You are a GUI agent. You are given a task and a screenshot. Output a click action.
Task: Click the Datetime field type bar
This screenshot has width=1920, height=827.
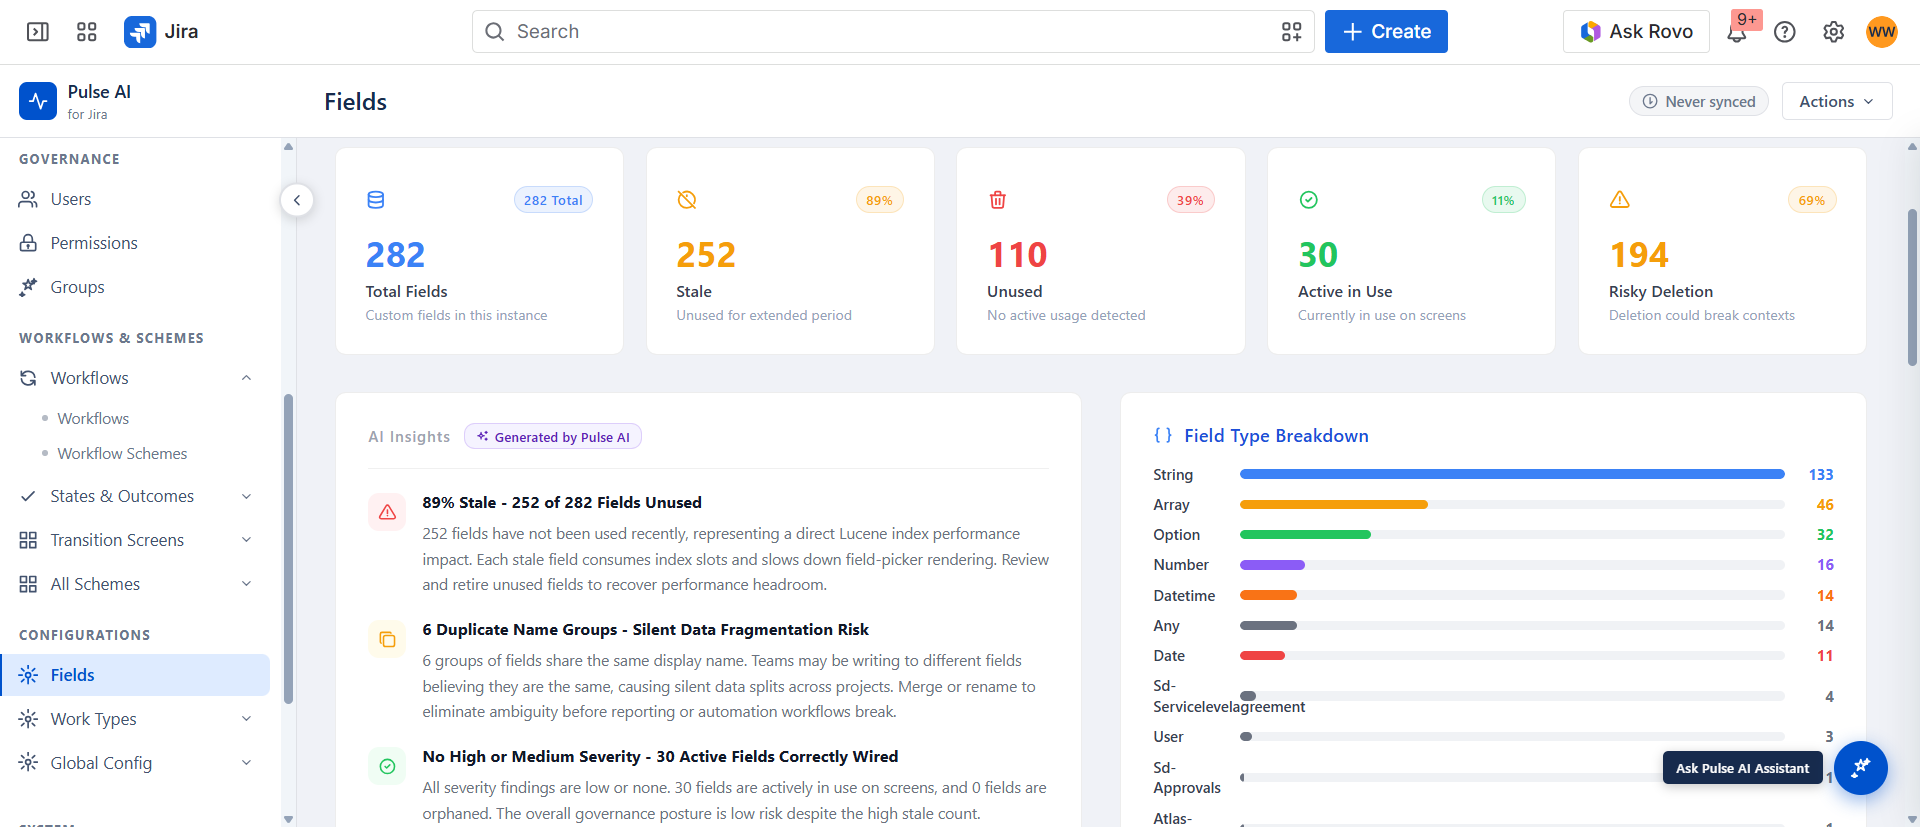[1512, 595]
